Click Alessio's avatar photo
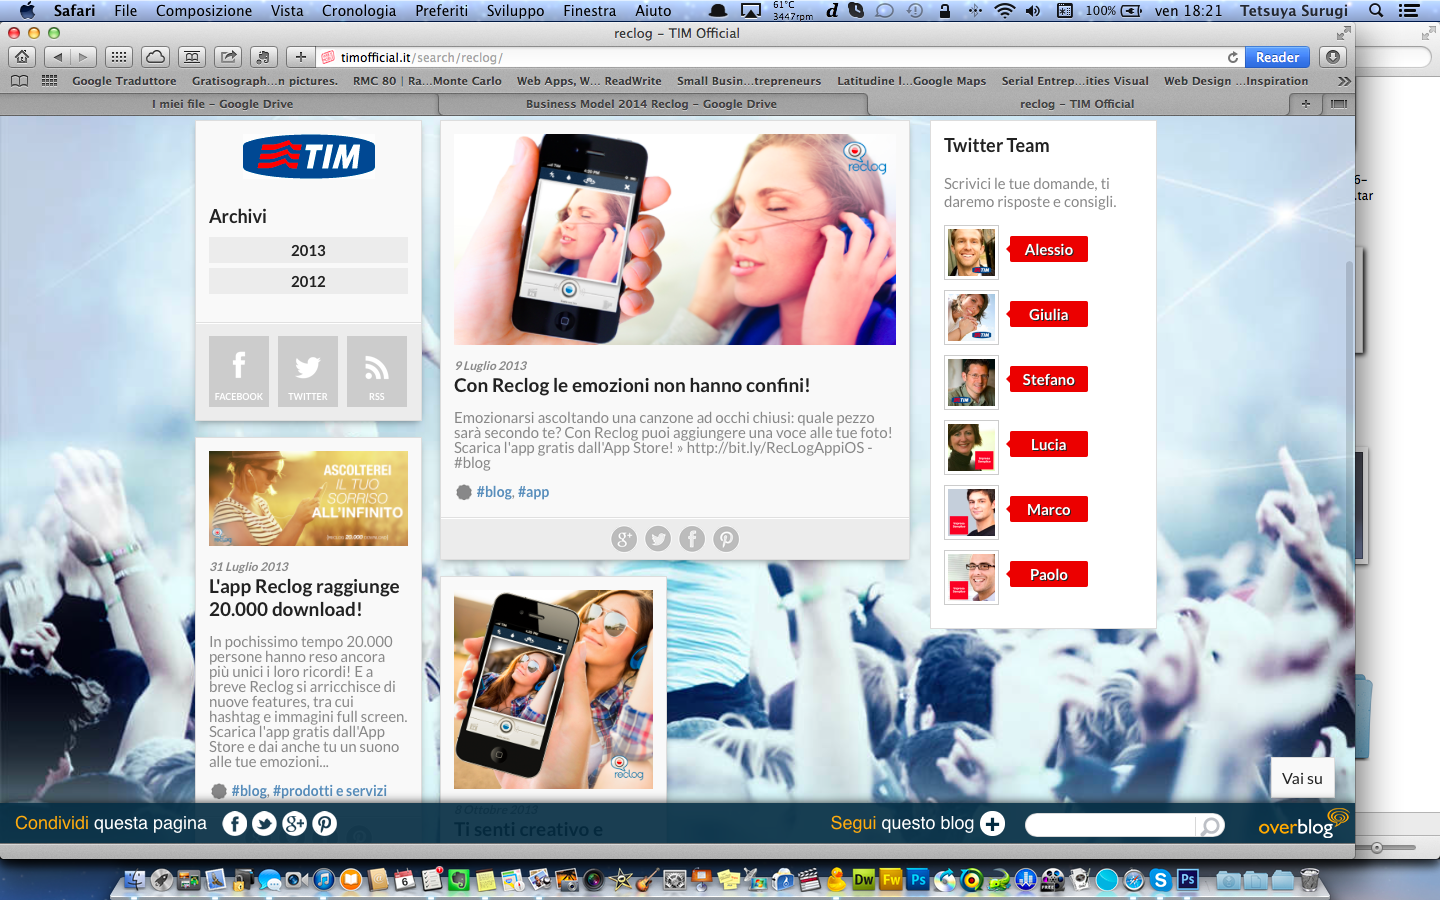 (x=971, y=252)
